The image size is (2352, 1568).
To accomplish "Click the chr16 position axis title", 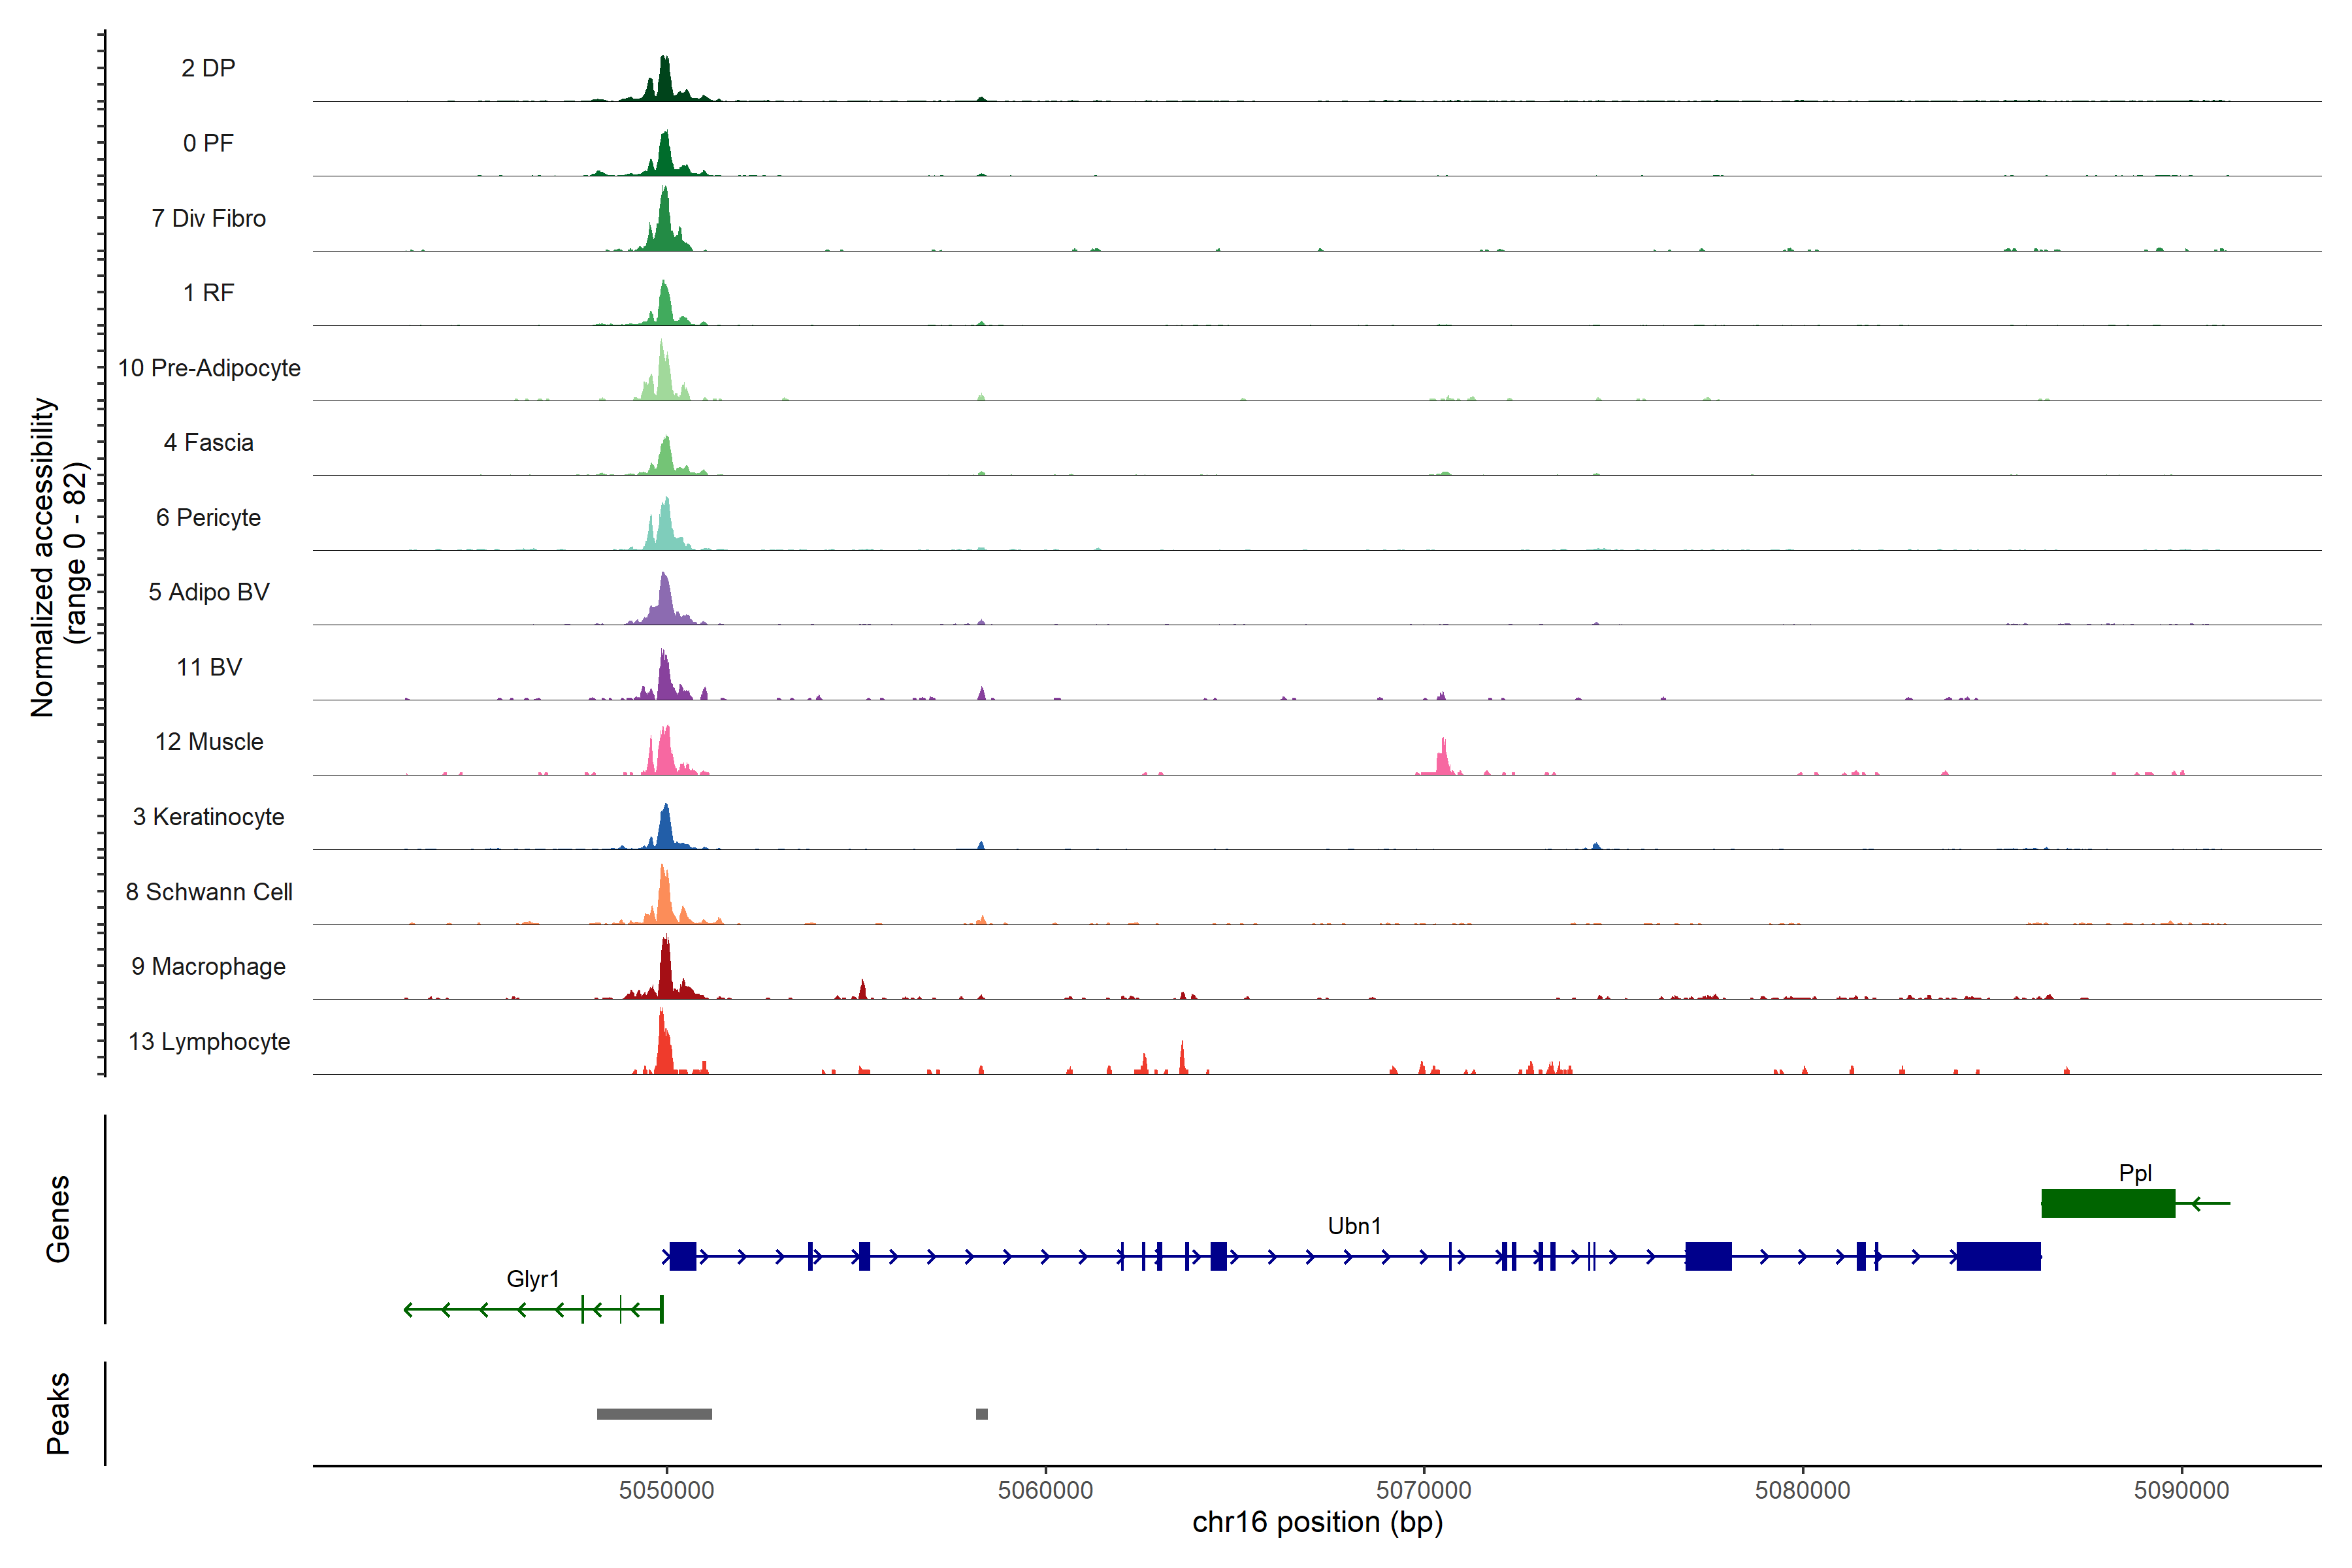I will [x=1317, y=1523].
